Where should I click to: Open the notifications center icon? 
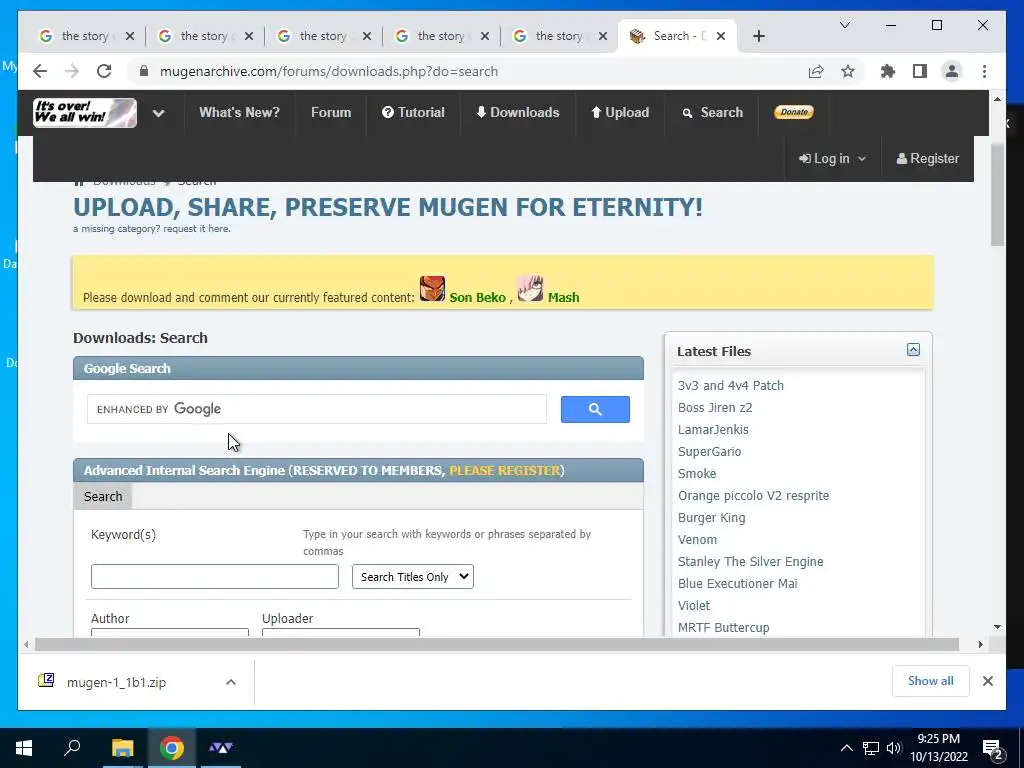click(993, 748)
